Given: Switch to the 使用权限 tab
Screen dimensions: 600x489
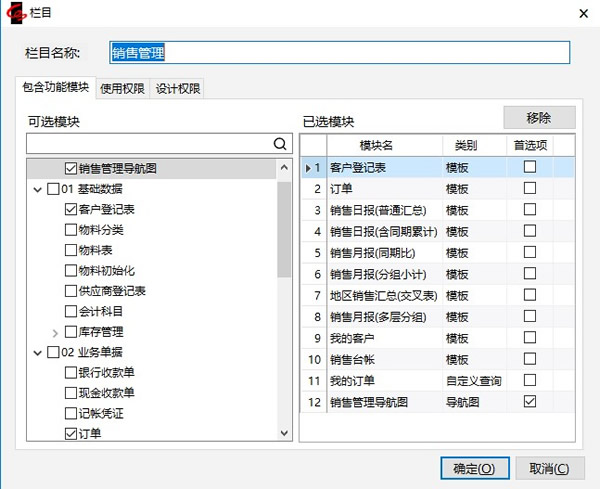Looking at the screenshot, I should [x=122, y=88].
